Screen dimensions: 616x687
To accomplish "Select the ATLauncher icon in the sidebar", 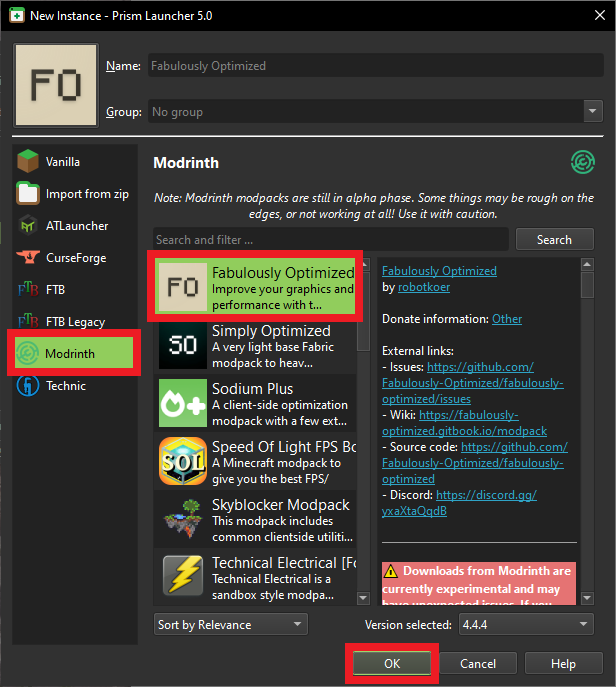I will (28, 226).
